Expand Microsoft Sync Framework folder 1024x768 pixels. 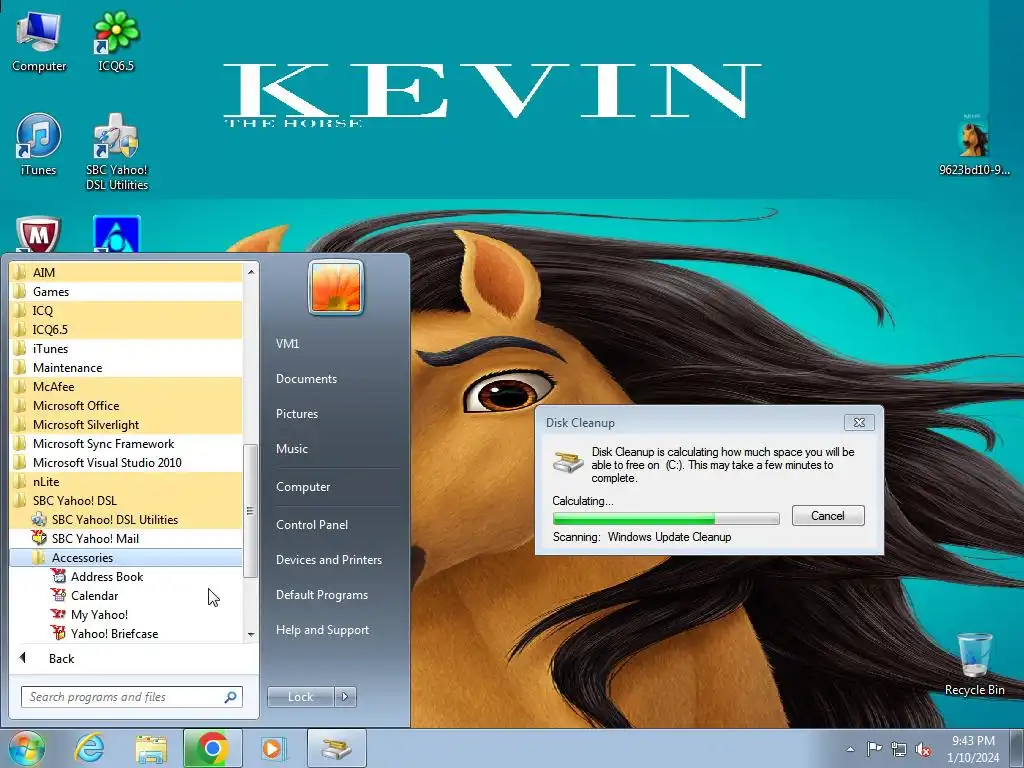coord(126,443)
